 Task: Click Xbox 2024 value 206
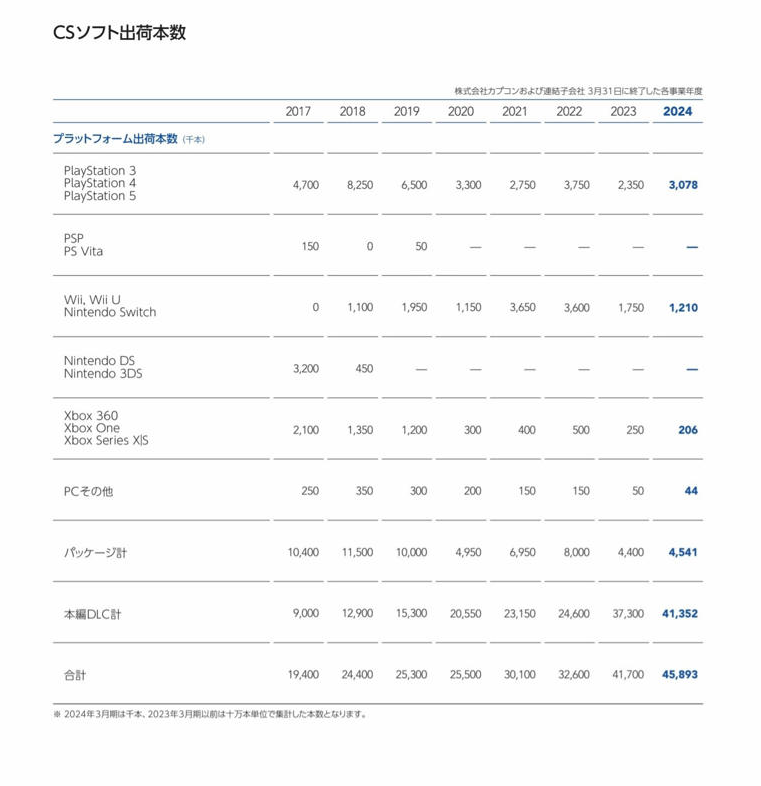688,430
